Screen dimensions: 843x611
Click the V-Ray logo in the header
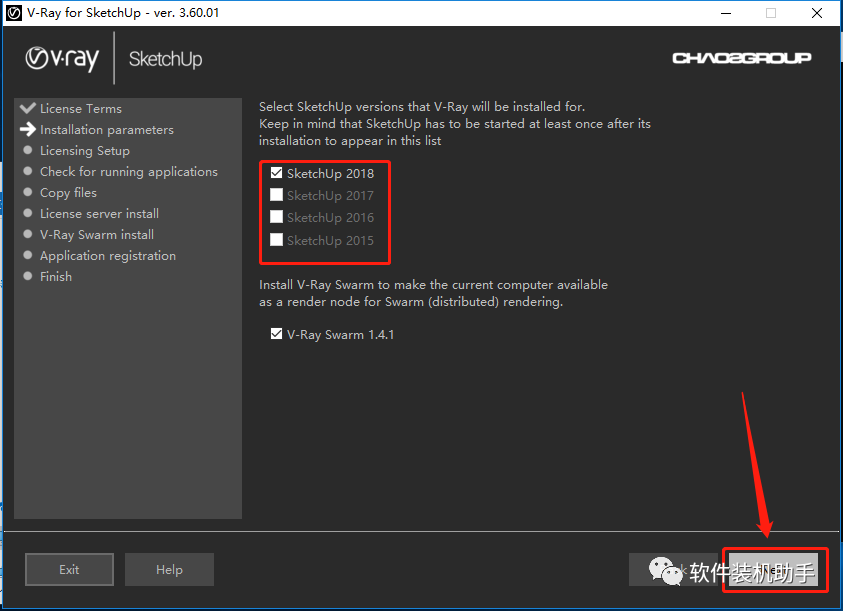[x=62, y=59]
